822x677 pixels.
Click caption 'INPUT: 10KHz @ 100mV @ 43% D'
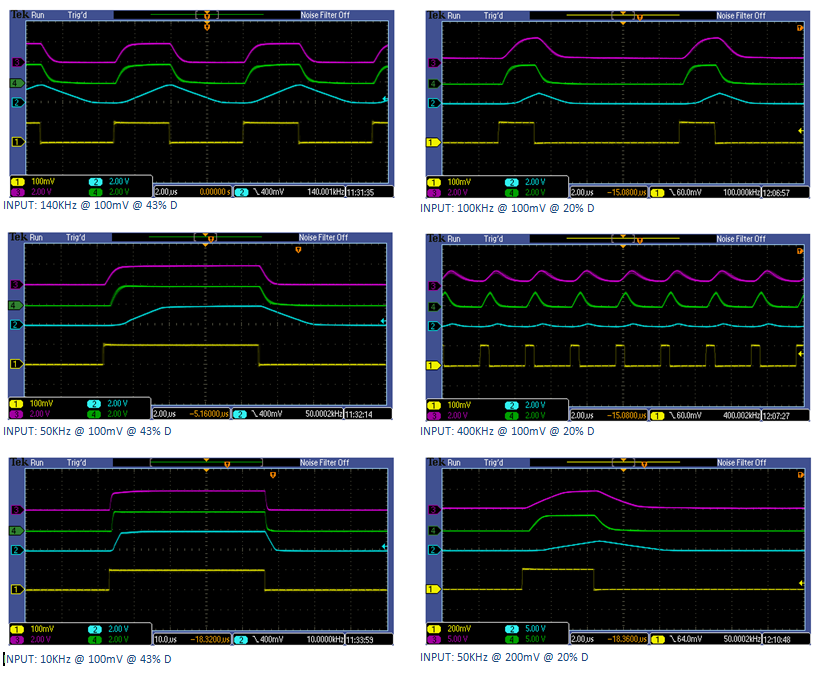(x=88, y=659)
